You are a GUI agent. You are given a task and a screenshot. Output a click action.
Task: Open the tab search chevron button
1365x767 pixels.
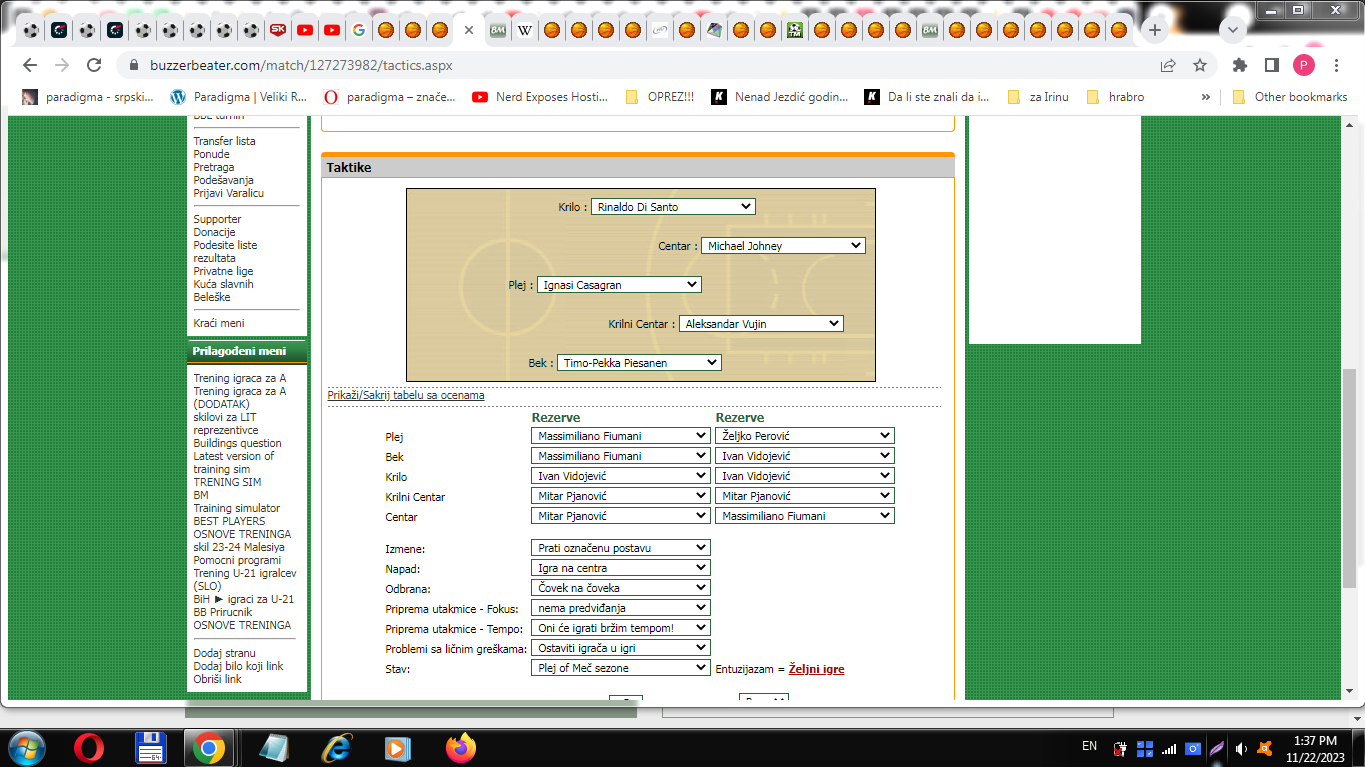[1233, 30]
